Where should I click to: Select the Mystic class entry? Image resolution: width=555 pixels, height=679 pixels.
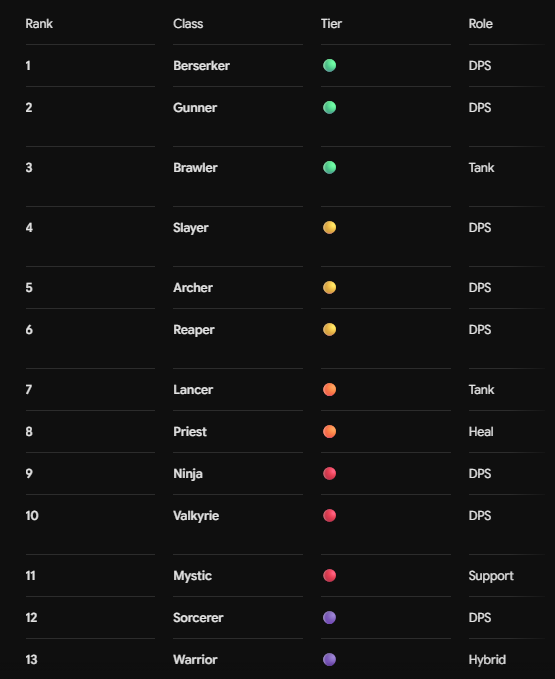pyautogui.click(x=192, y=576)
